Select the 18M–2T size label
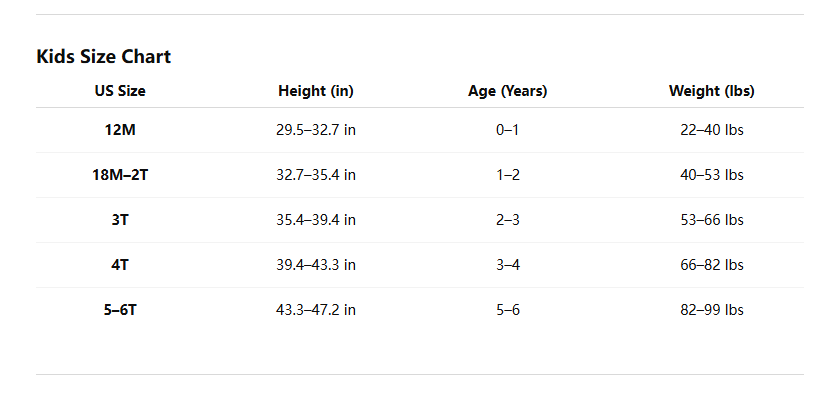Viewport: 834px width, 404px height. pos(120,175)
